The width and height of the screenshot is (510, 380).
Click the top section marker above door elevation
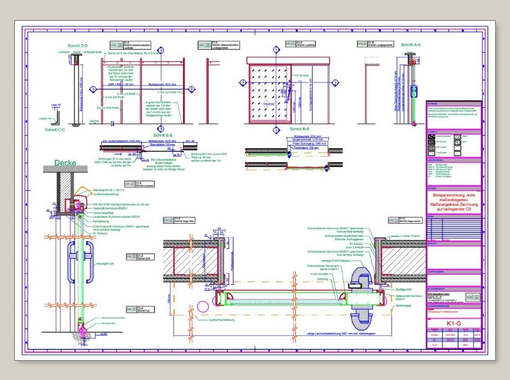tap(276, 50)
